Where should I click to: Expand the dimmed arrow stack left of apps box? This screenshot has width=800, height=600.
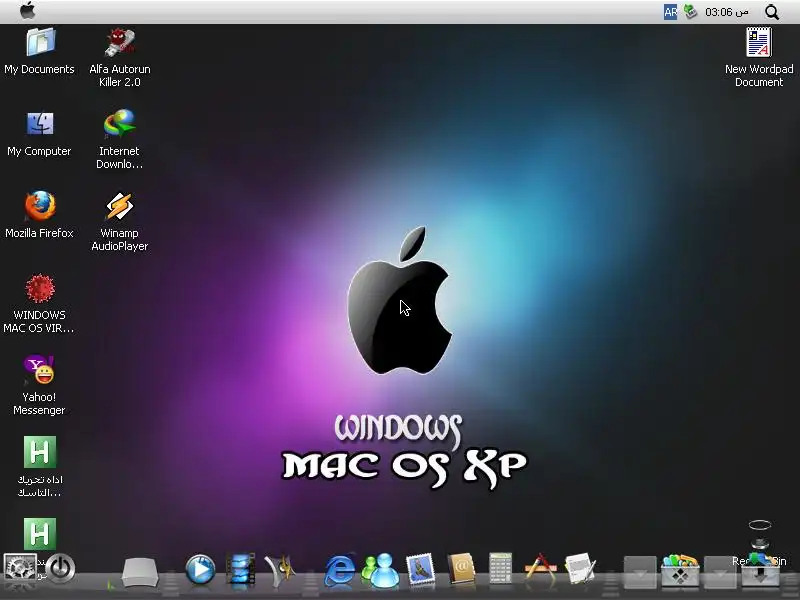point(640,571)
